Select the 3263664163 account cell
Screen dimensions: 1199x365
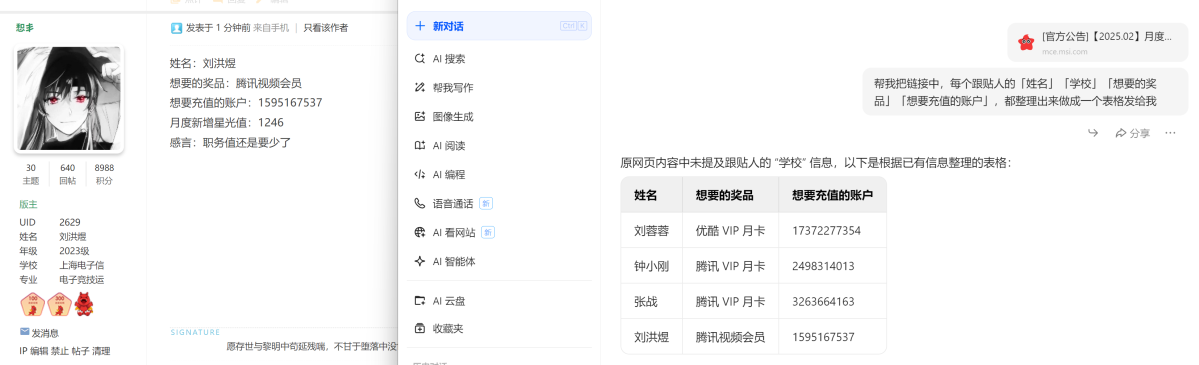[833, 301]
